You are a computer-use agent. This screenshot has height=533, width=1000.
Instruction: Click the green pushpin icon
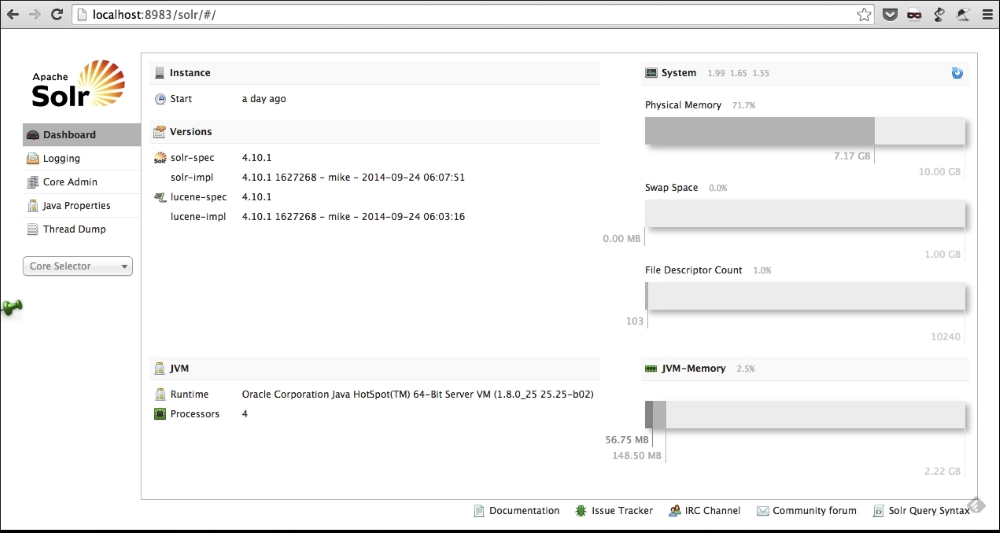[x=11, y=308]
